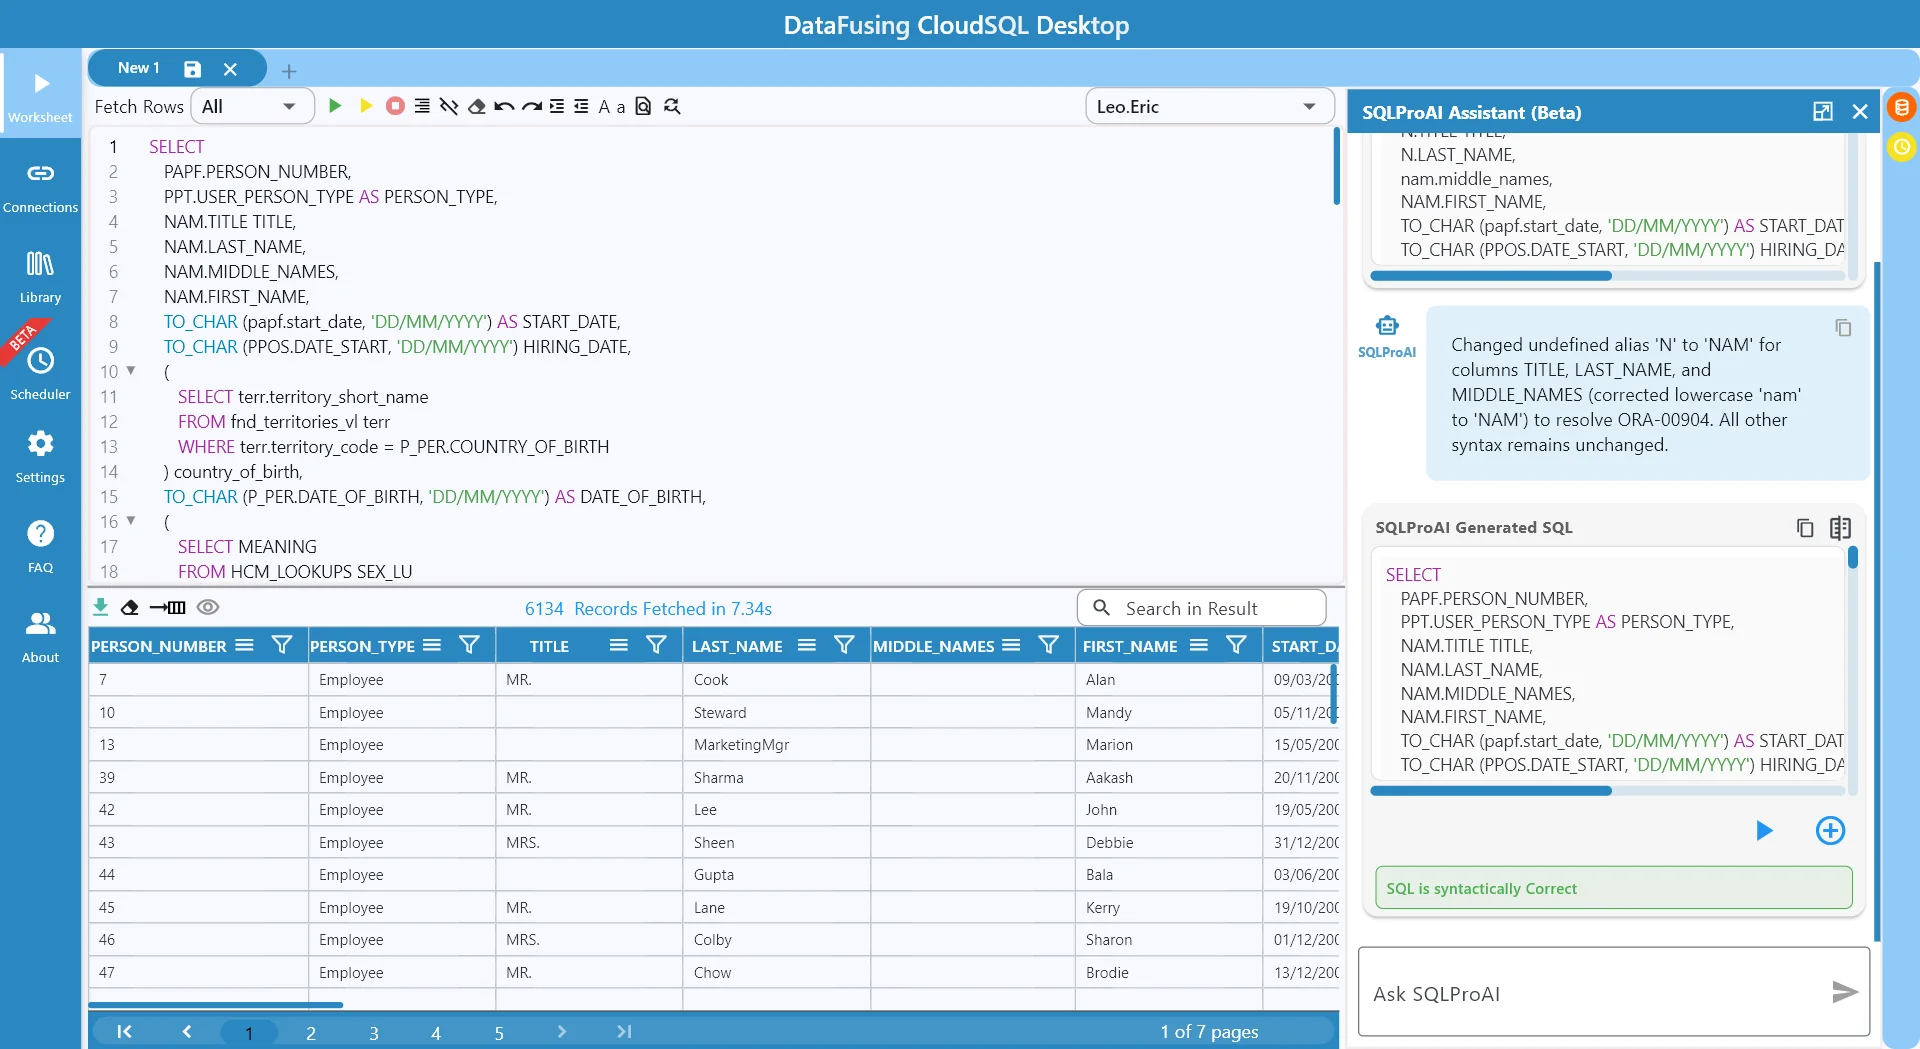Collapse code block at line 16
This screenshot has width=1920, height=1049.
[131, 521]
